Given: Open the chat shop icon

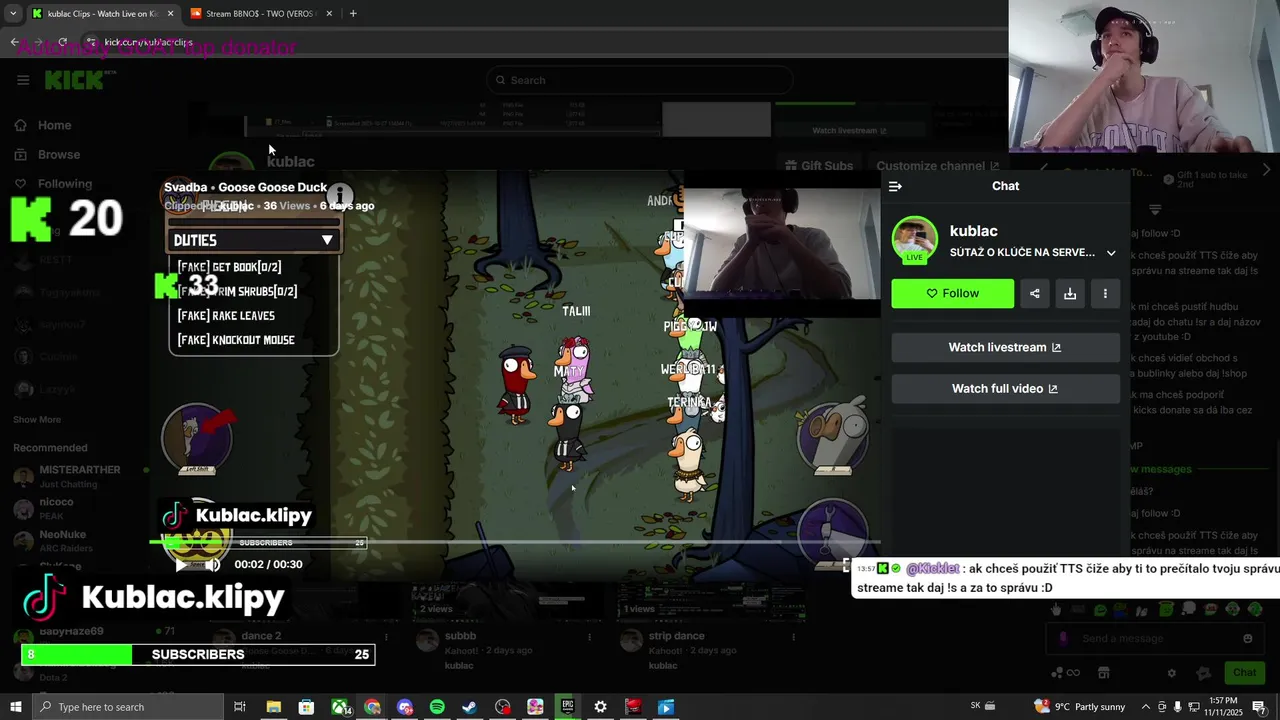Looking at the screenshot, I should (x=1104, y=673).
